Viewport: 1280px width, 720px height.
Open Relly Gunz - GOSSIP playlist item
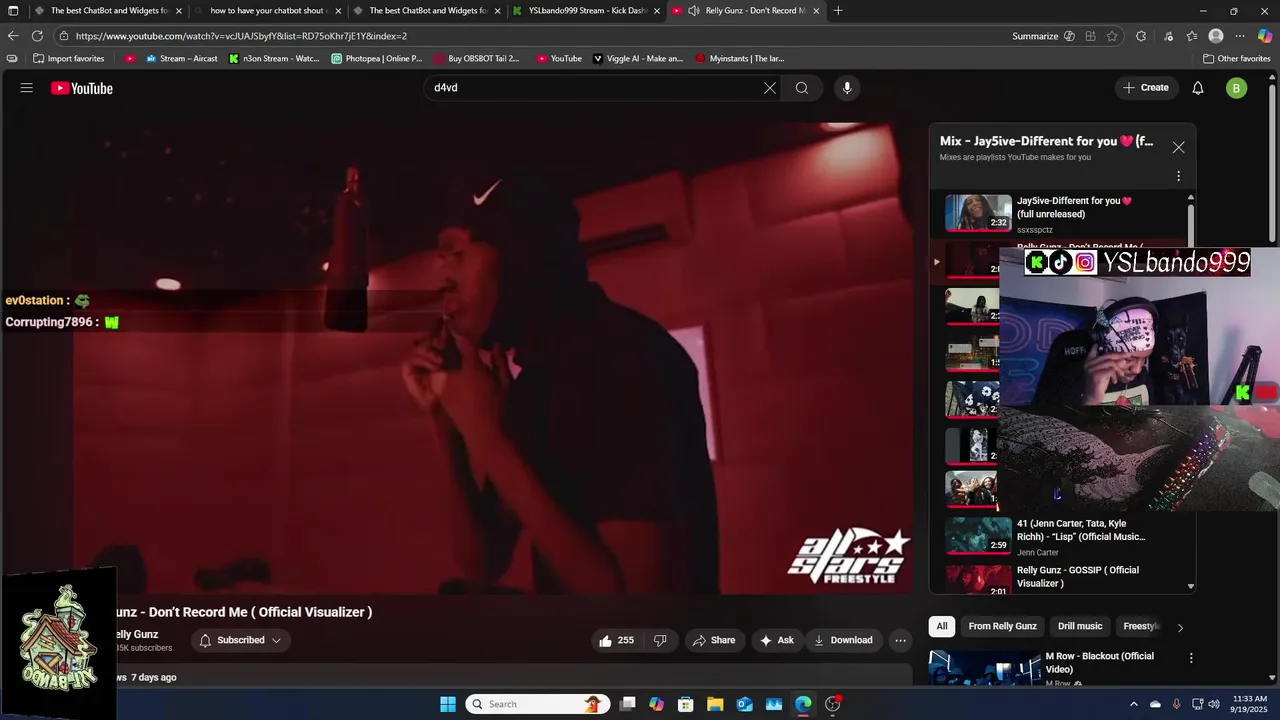pyautogui.click(x=1060, y=578)
